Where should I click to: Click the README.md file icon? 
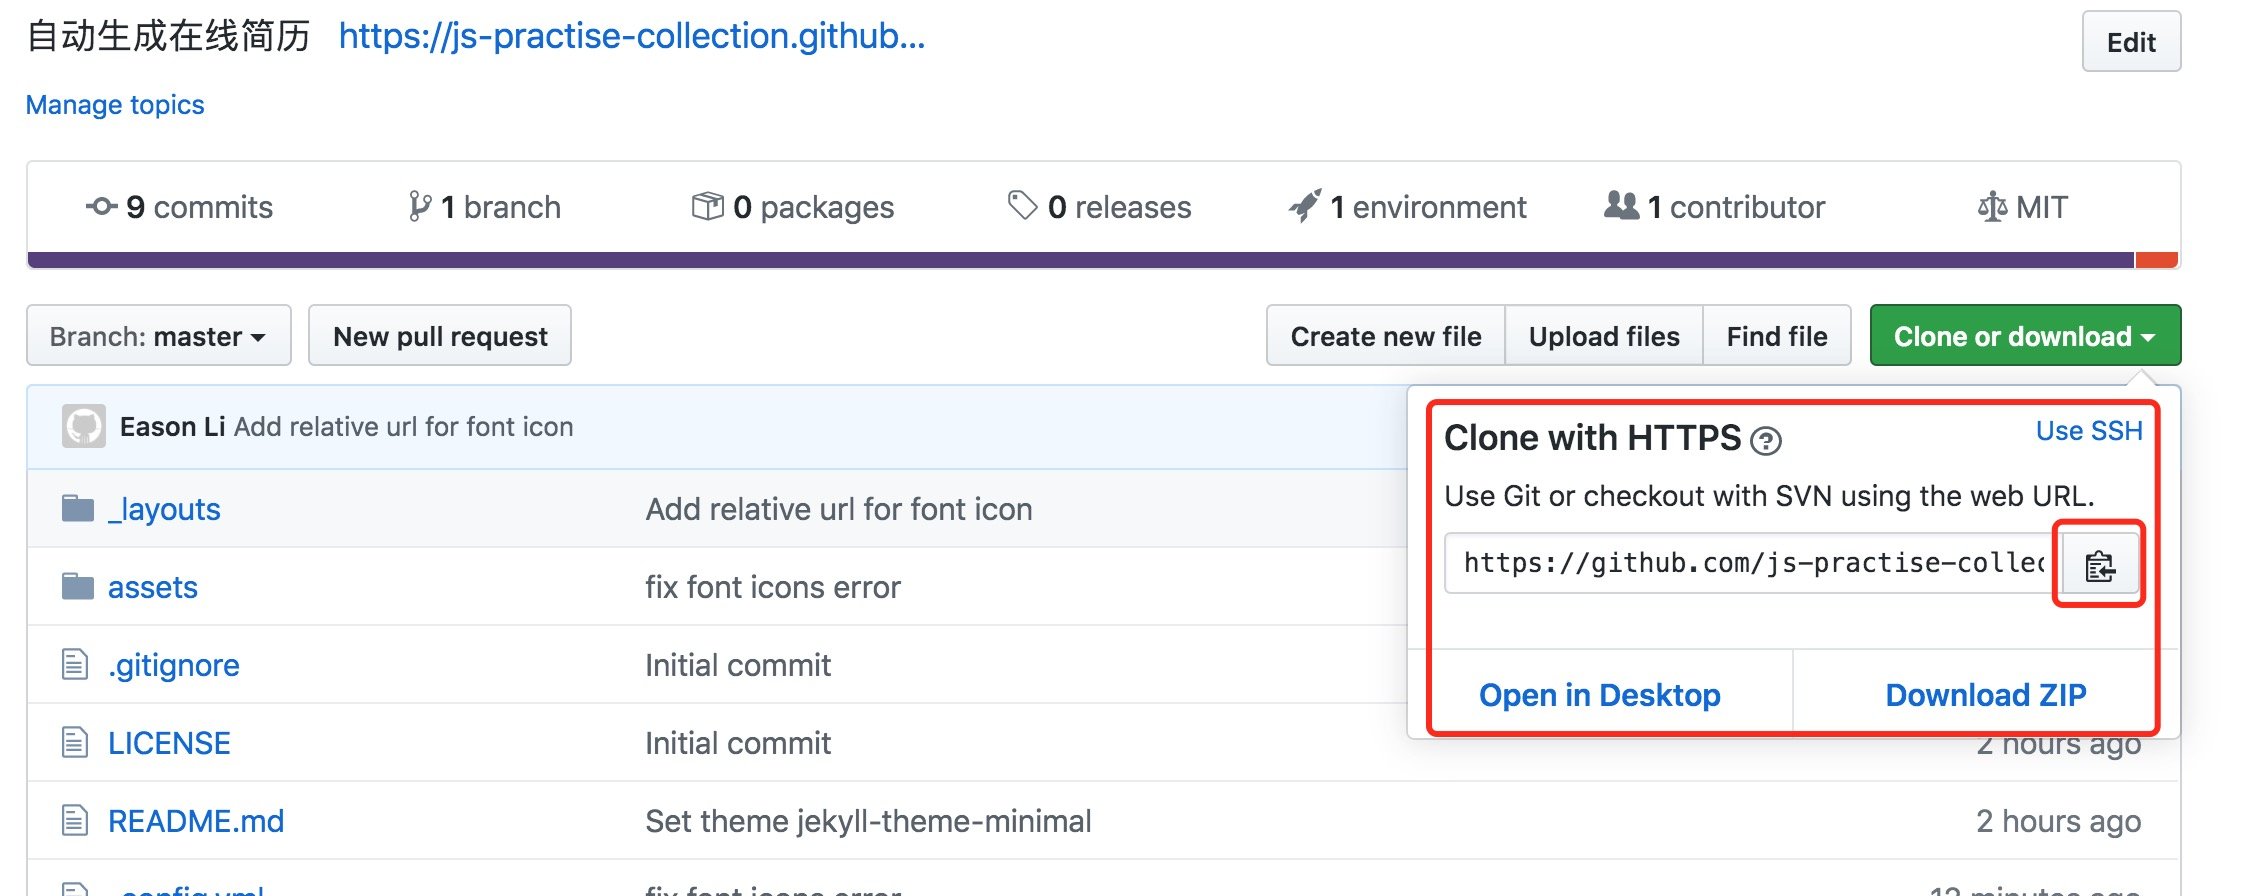pyautogui.click(x=75, y=820)
